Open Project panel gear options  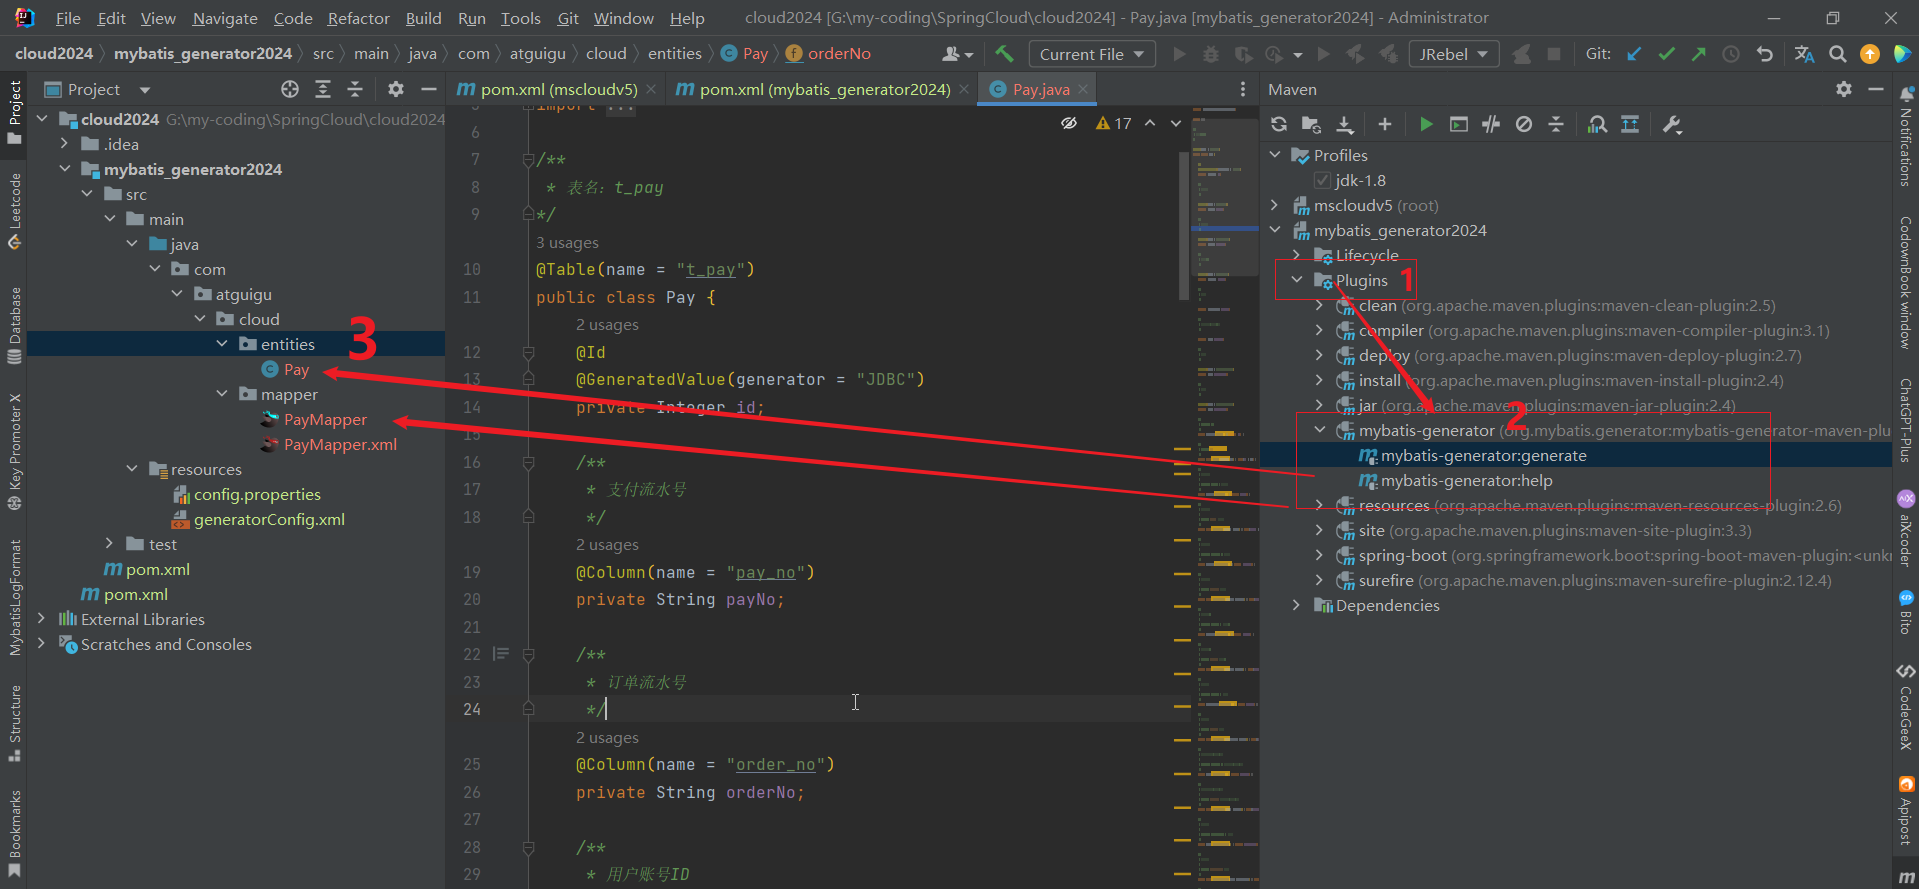[x=396, y=89]
